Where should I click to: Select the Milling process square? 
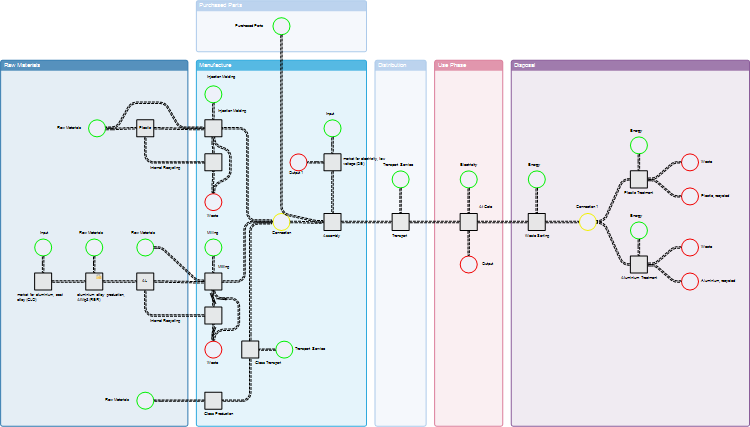click(x=213, y=281)
